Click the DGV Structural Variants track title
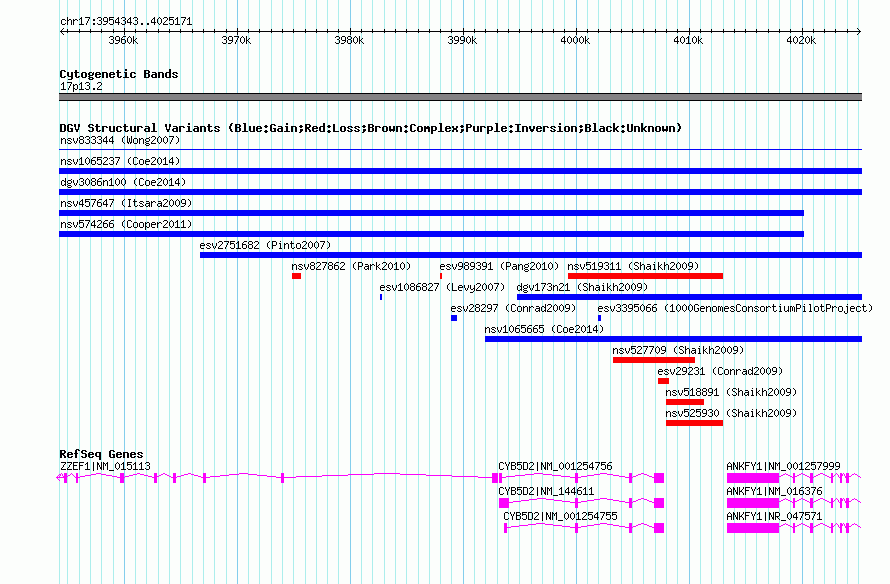The image size is (890, 584). (x=371, y=128)
